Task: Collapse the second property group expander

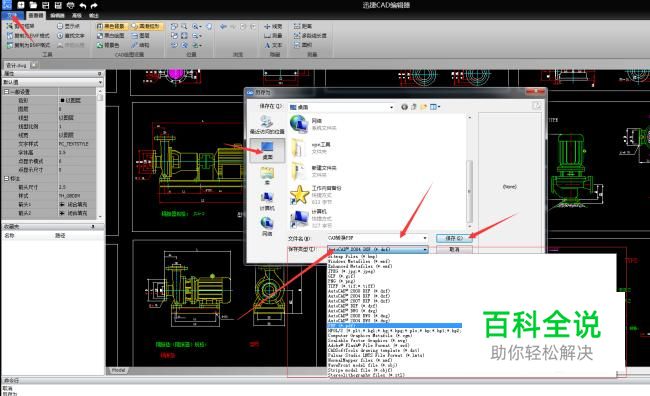Action: click(x=6, y=179)
